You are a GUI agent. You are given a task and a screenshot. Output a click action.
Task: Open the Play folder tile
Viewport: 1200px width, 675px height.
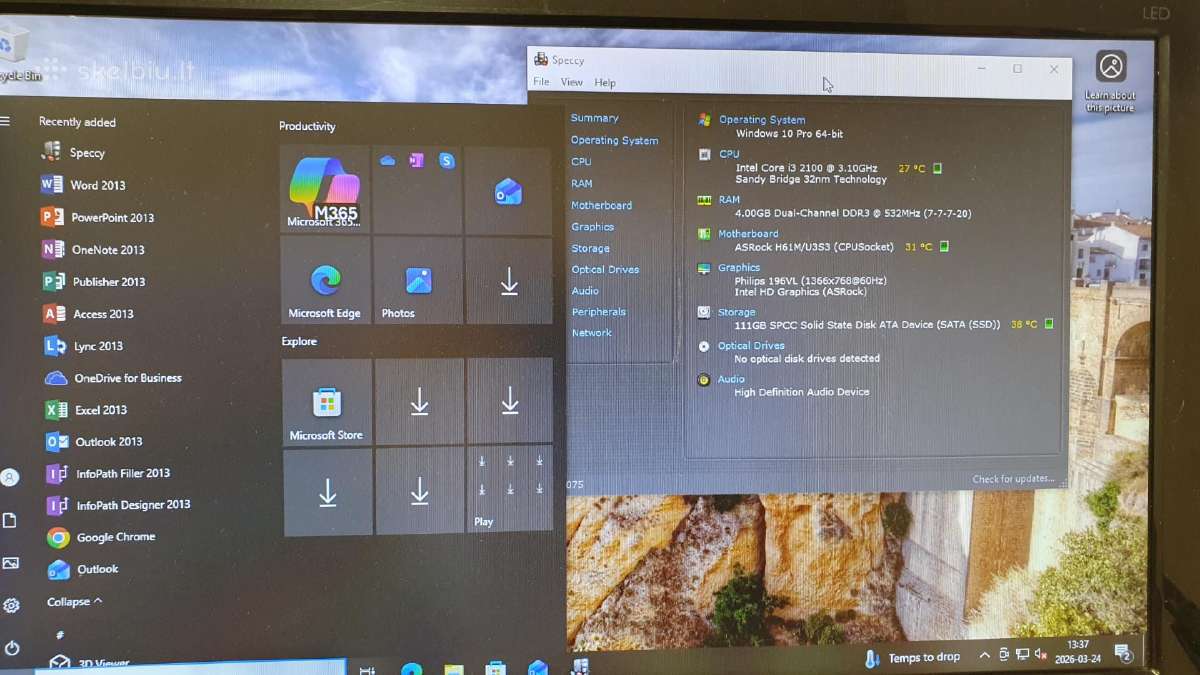[x=510, y=489]
